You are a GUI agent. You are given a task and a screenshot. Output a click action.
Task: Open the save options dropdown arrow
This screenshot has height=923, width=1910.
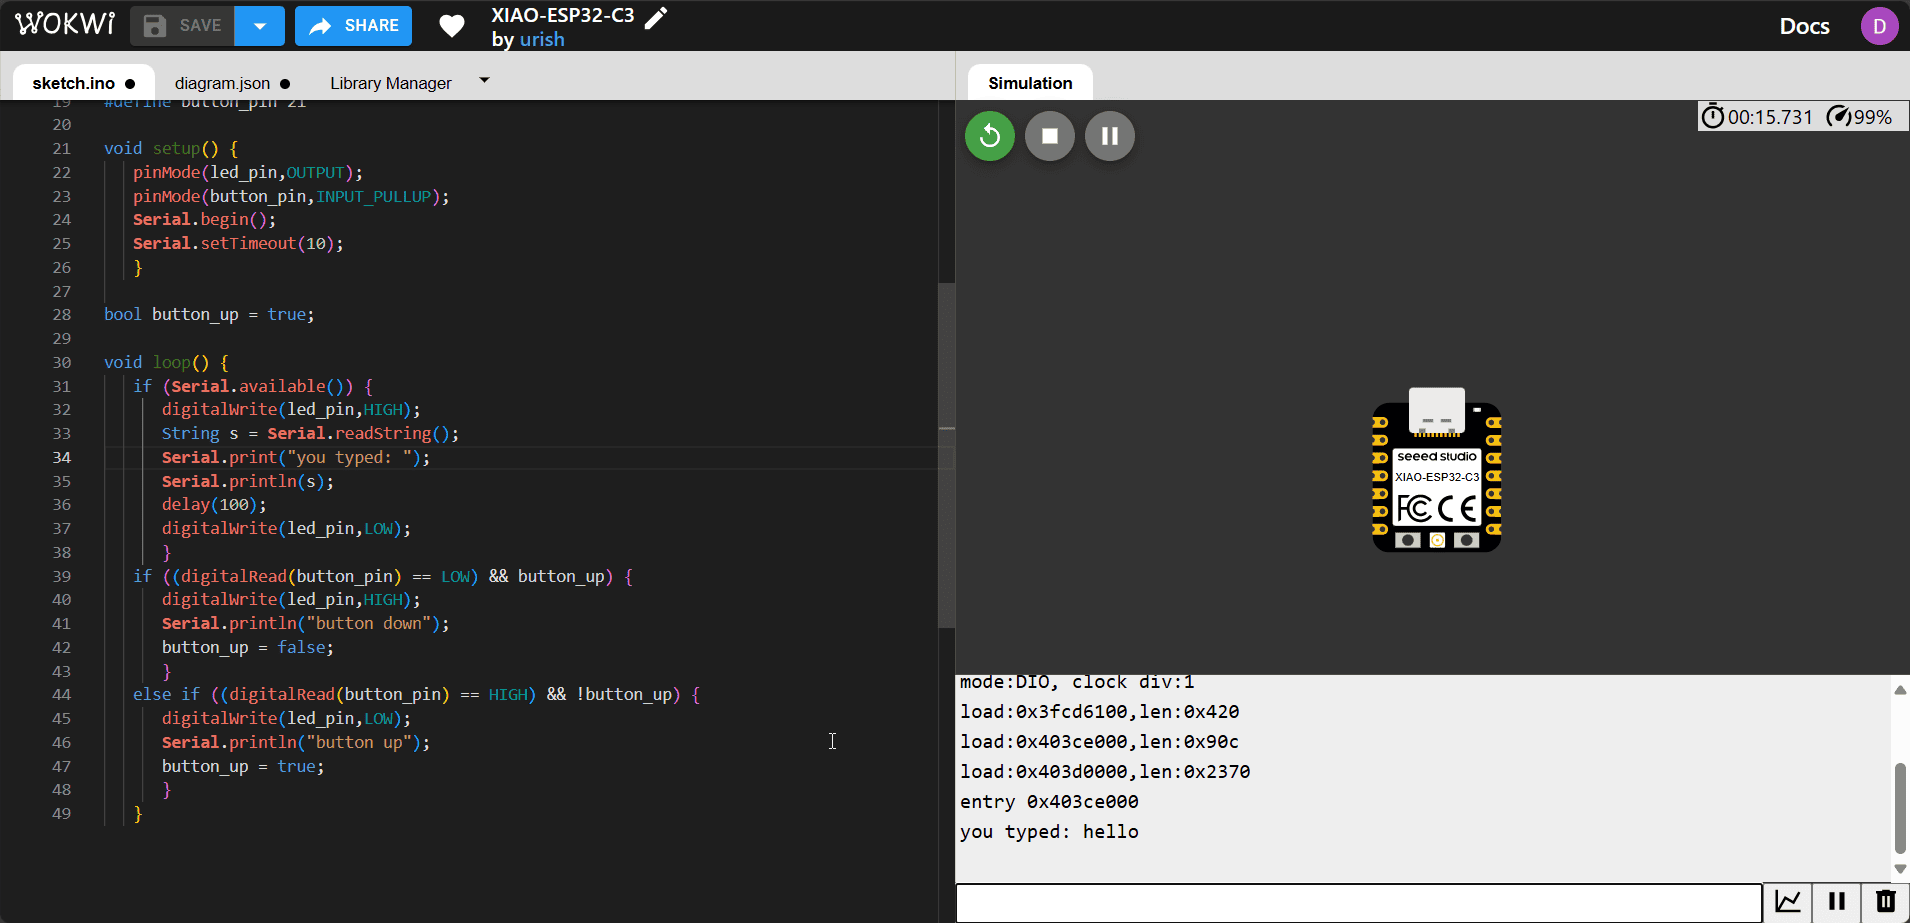point(260,25)
